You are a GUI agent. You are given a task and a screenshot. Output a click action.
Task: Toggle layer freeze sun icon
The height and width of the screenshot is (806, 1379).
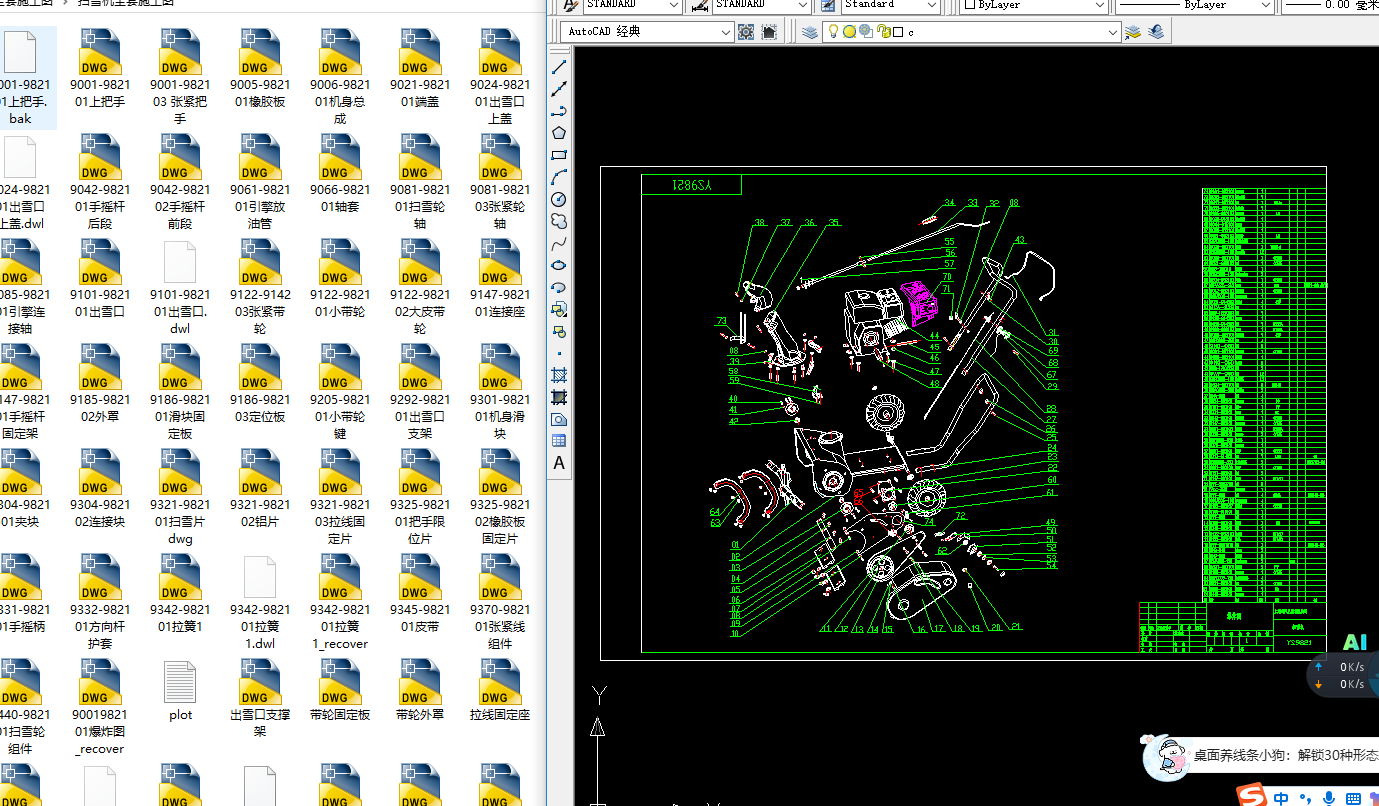[x=849, y=32]
